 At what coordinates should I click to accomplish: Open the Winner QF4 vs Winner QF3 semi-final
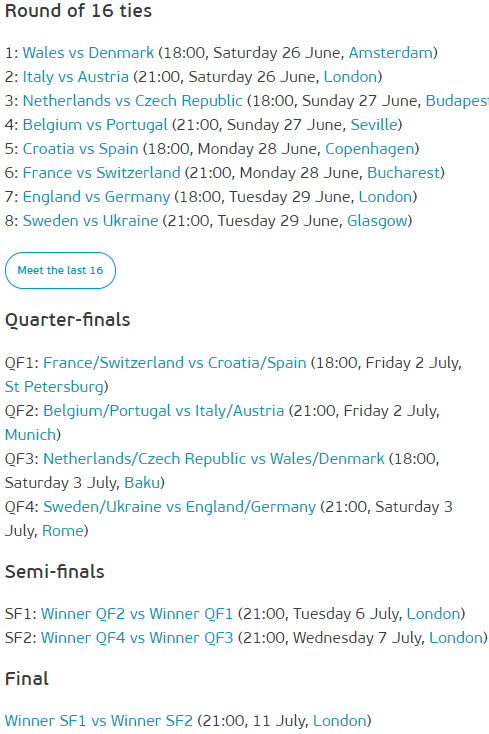pos(137,638)
